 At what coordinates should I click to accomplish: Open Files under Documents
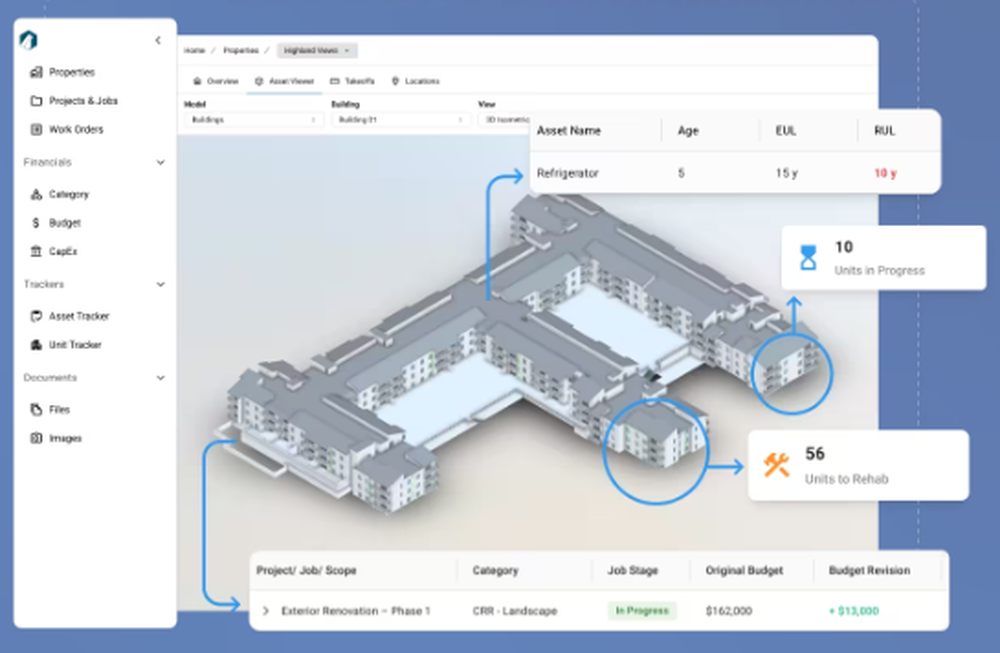tap(59, 409)
